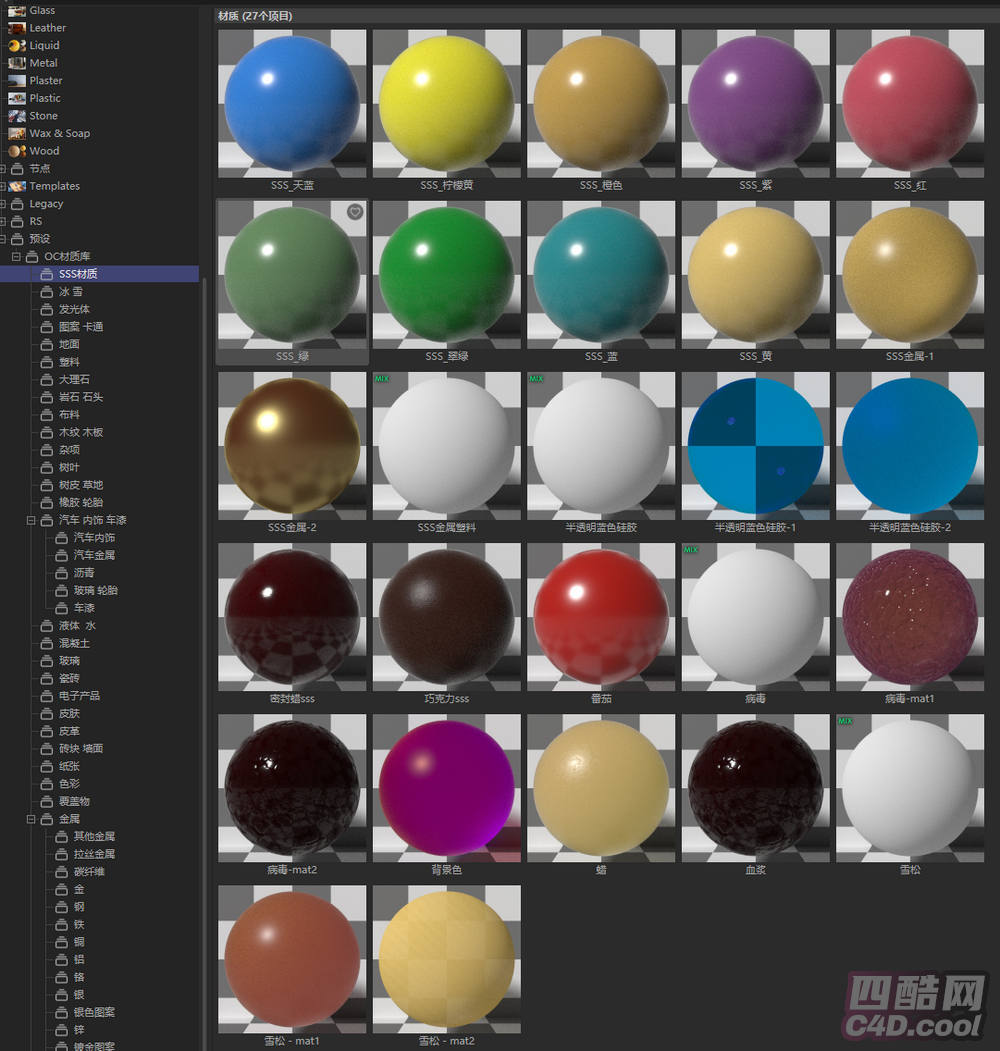The height and width of the screenshot is (1051, 1000).
Task: Click the Metal category icon
Action: click(x=16, y=63)
